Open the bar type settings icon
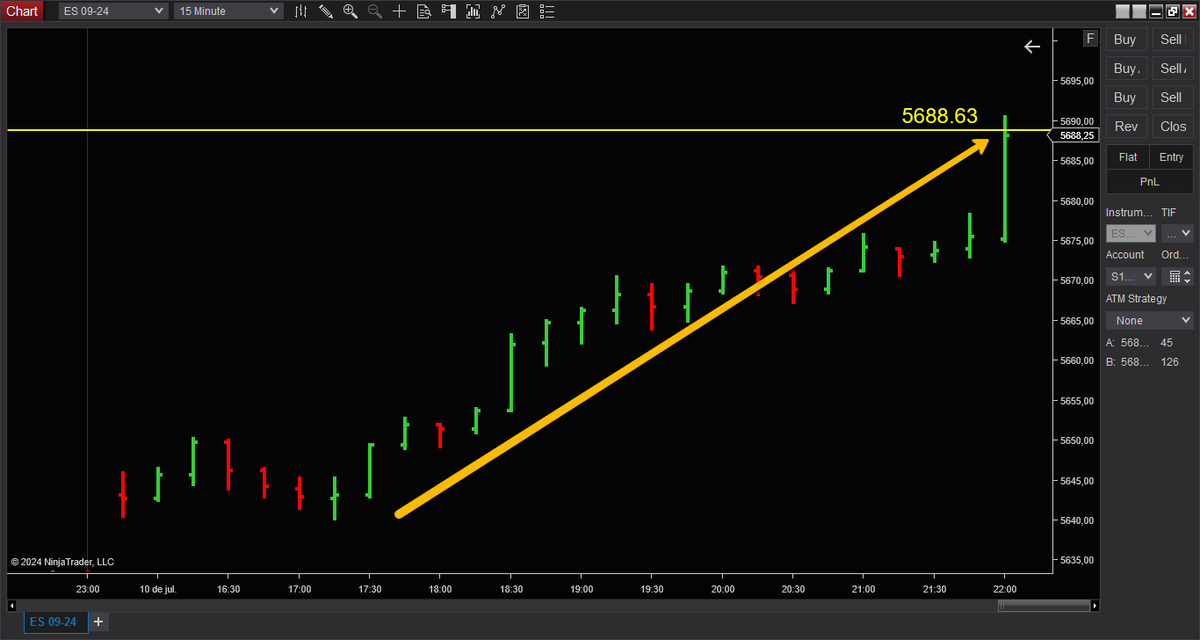Screen dimensions: 1200x640 (302, 11)
